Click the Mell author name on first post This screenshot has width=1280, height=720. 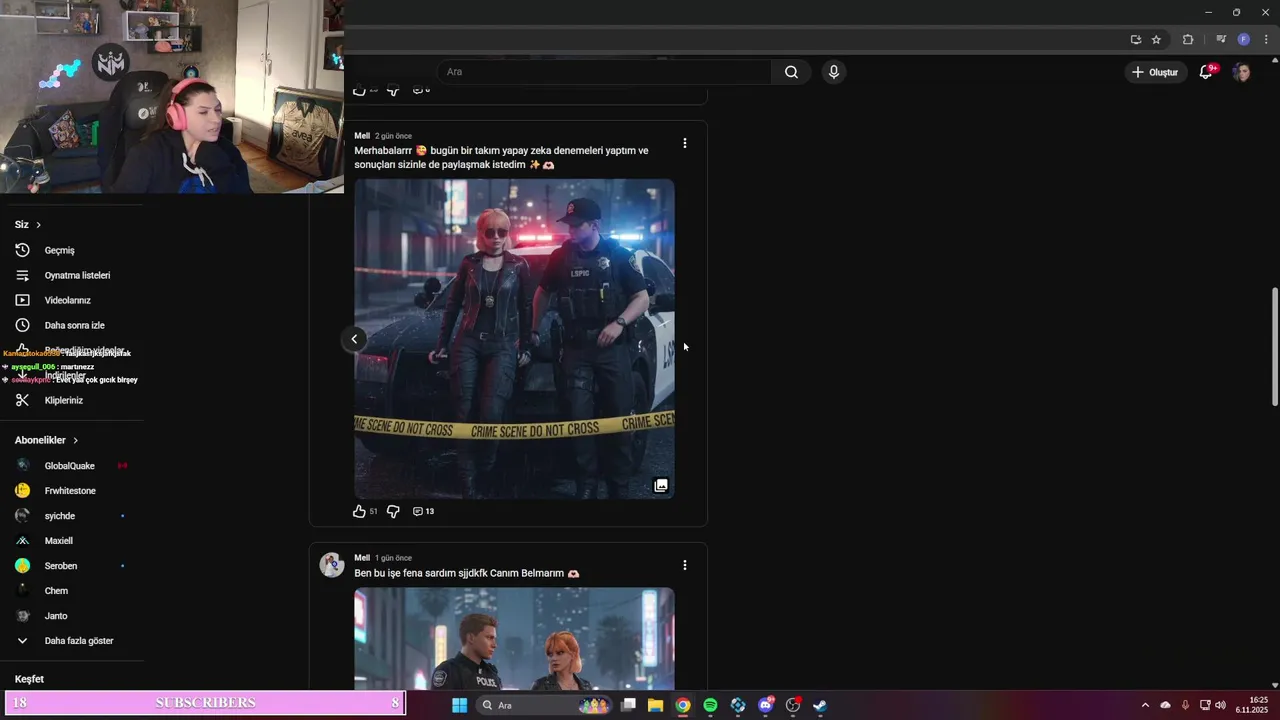362,136
